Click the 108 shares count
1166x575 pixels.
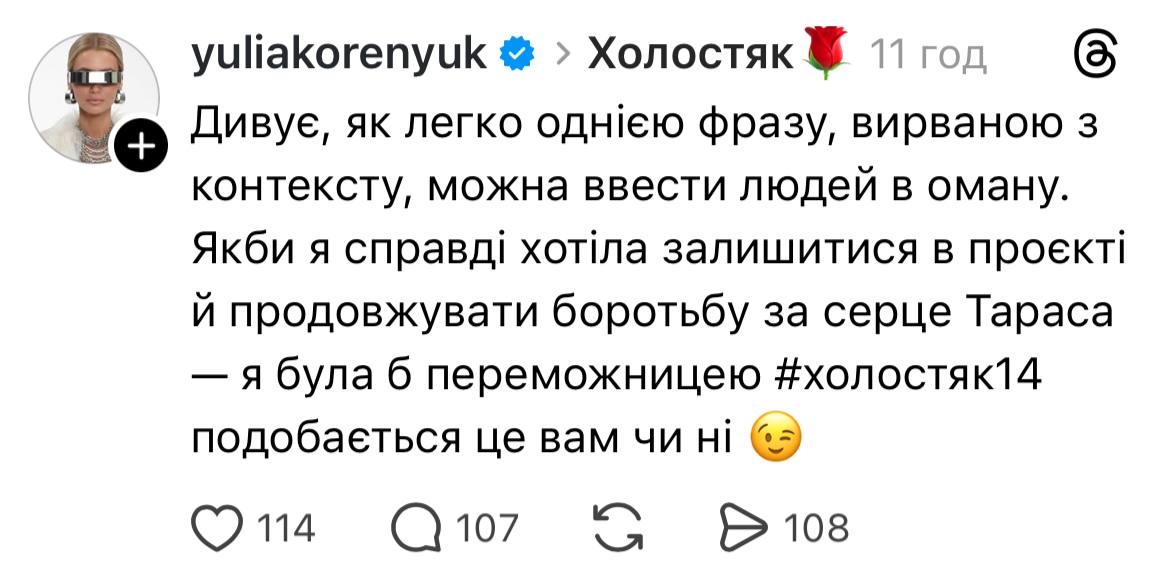[815, 527]
